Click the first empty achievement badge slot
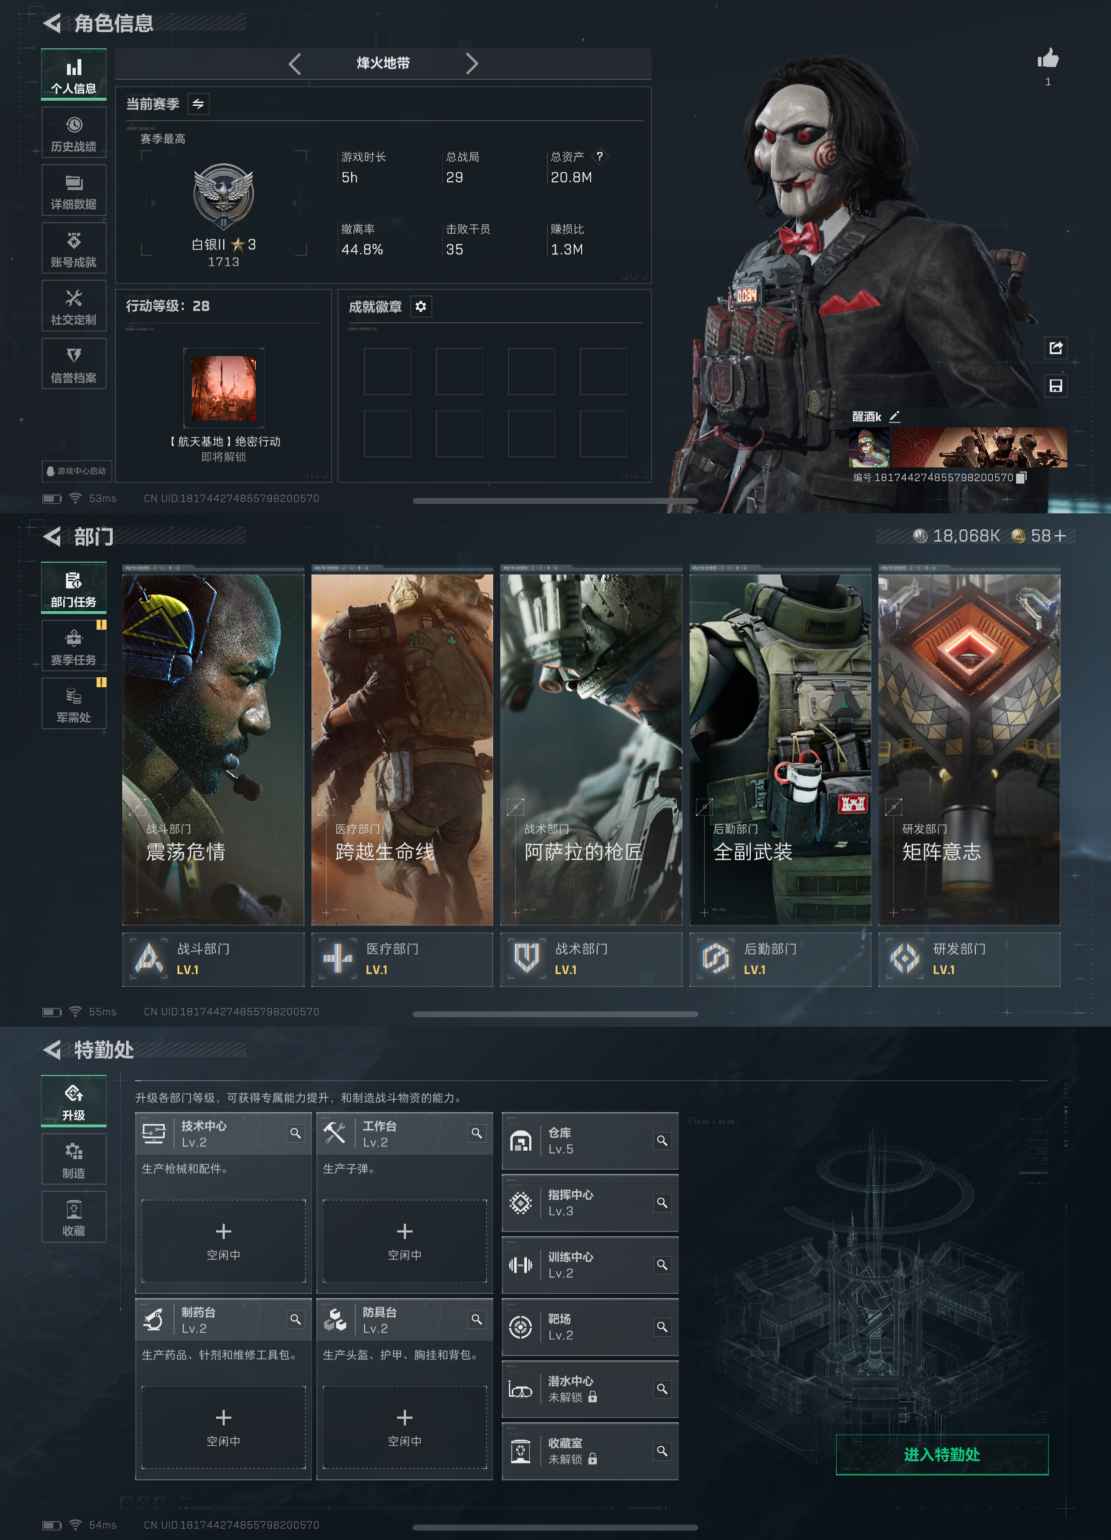The image size is (1111, 1540). (x=387, y=371)
